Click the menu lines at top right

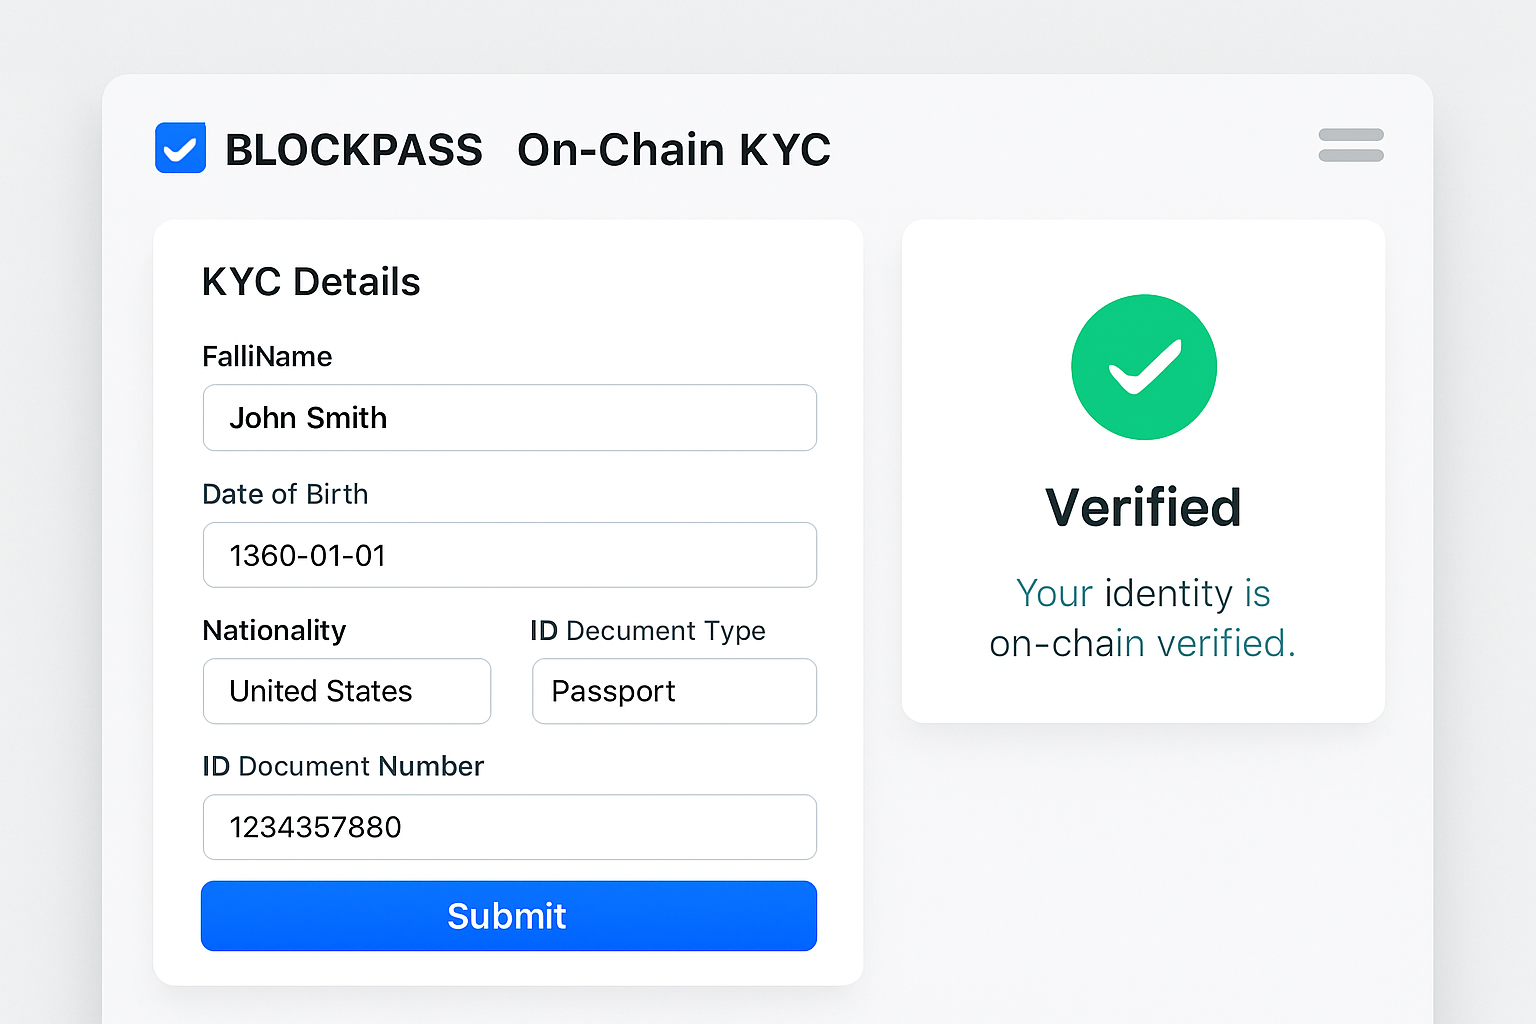click(x=1350, y=145)
